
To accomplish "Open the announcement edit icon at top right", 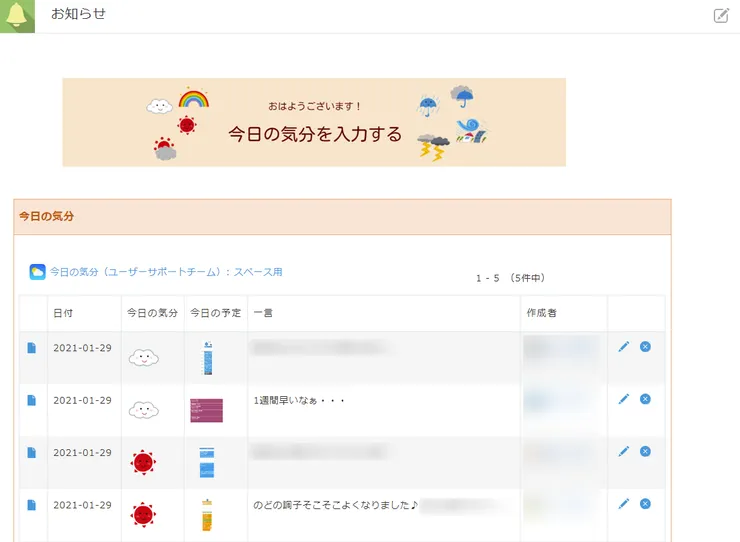I will pos(721,15).
